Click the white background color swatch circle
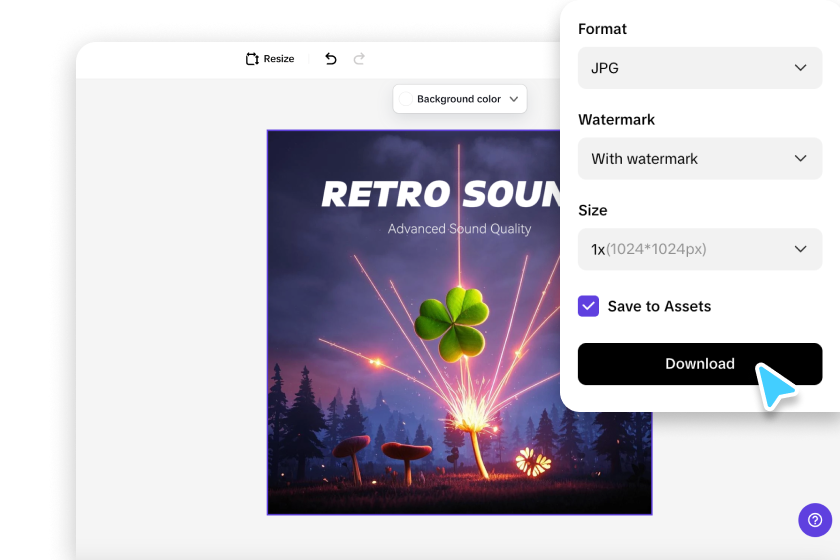Screen dimensions: 840x560 [x=406, y=99]
